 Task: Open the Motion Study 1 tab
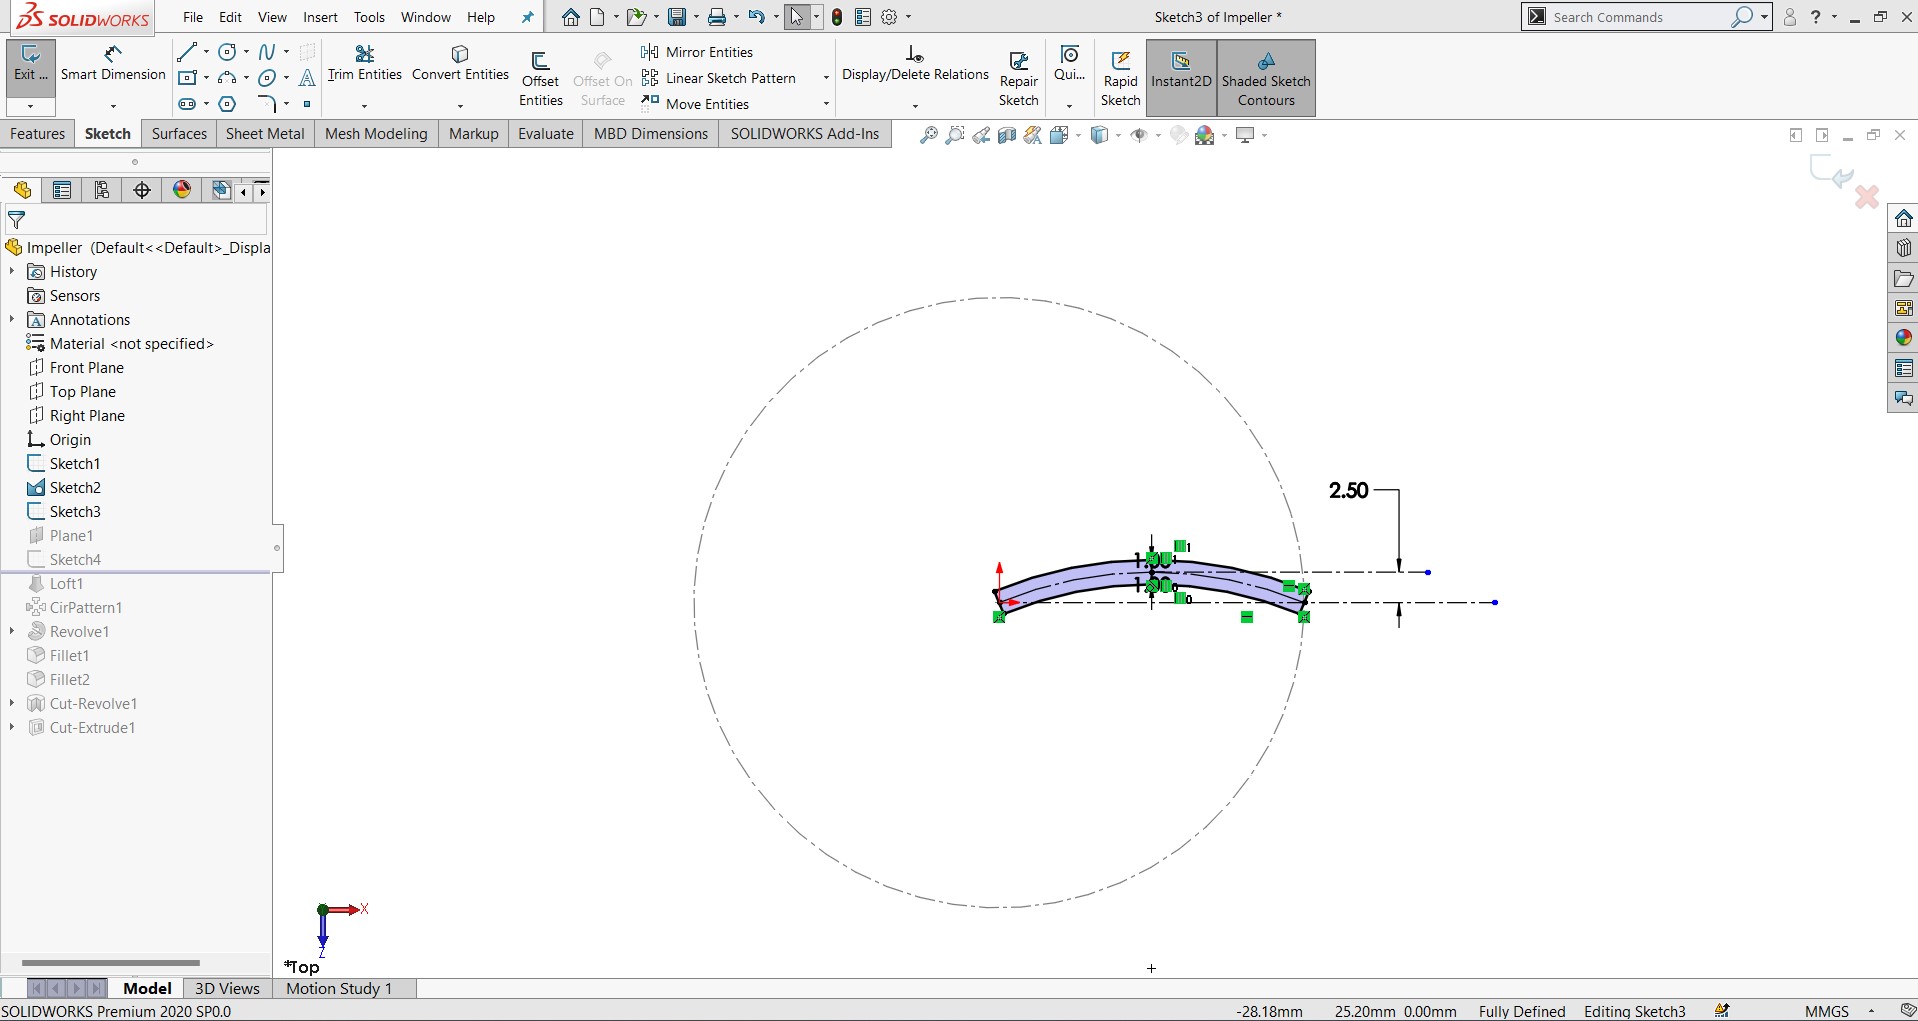click(x=339, y=988)
